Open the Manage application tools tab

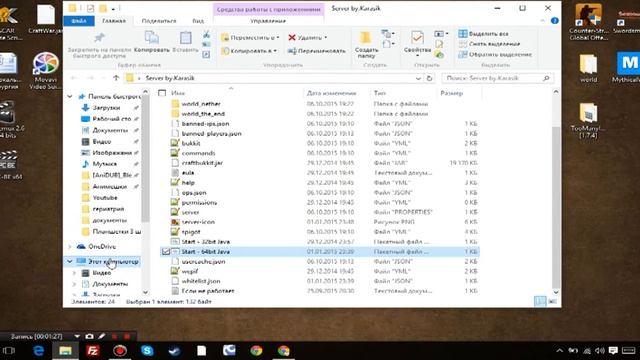tap(268, 21)
